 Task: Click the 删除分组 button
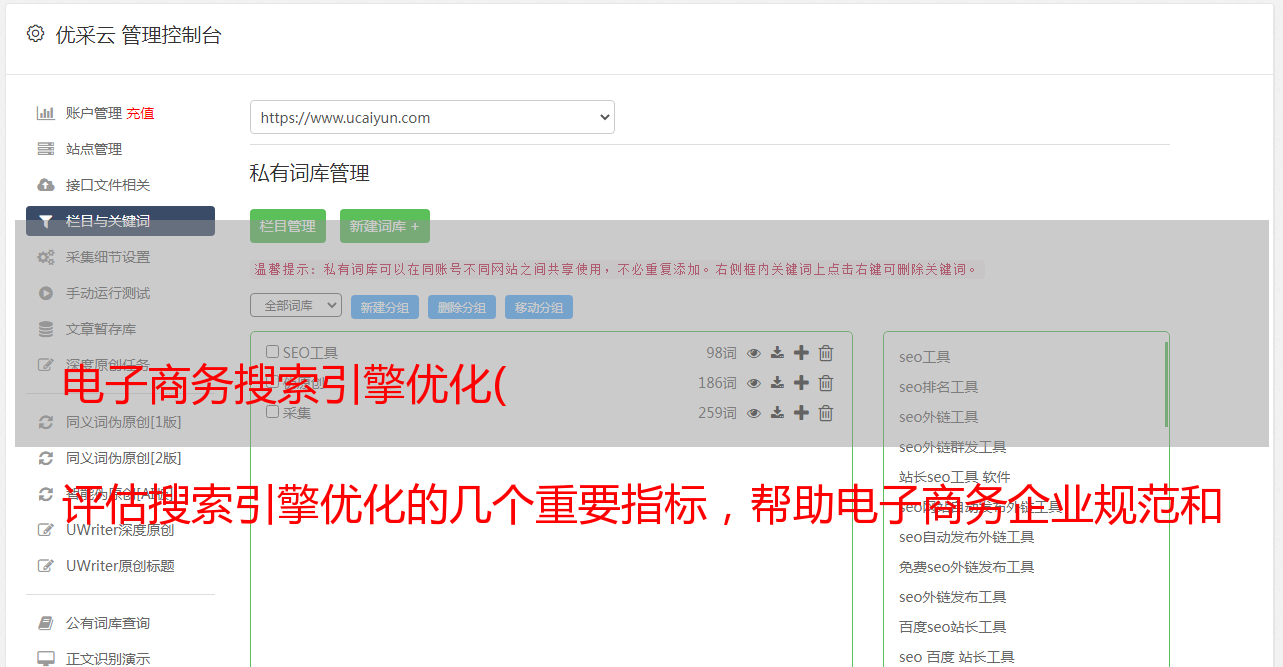(x=462, y=307)
